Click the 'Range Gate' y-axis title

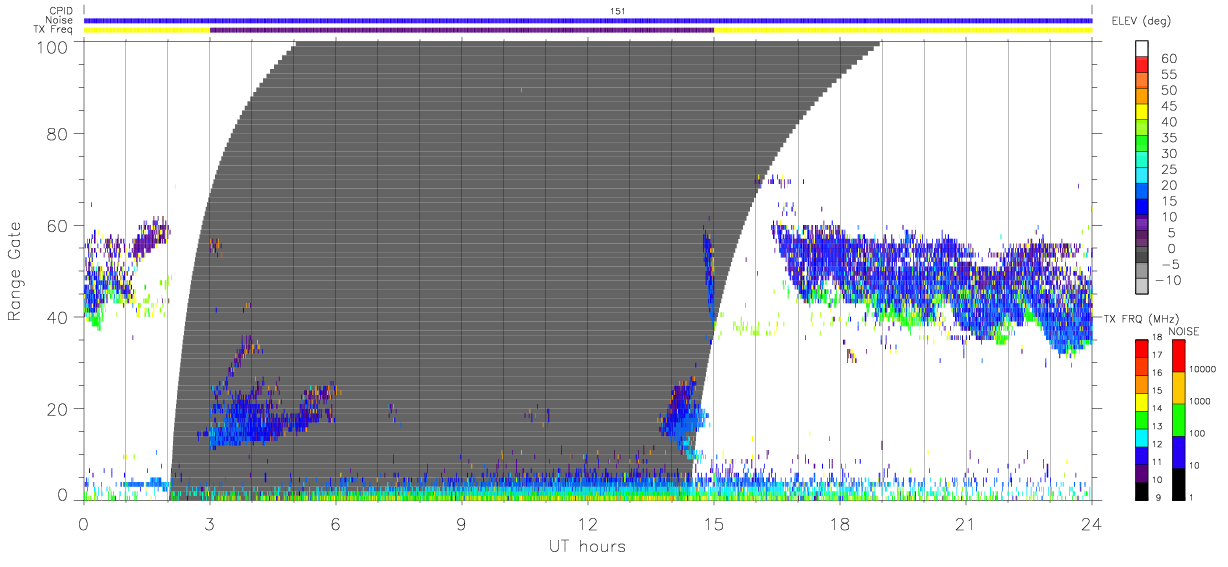coord(15,271)
